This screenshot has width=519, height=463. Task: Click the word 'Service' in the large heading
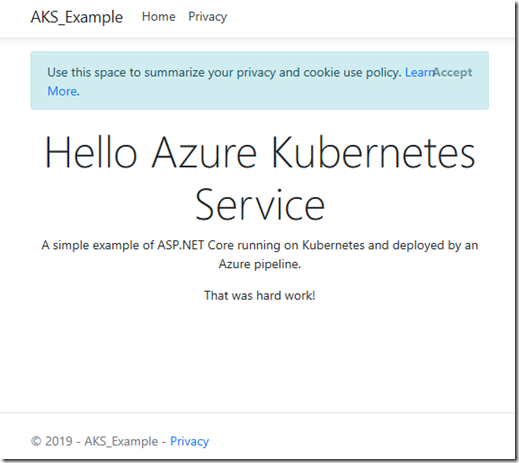click(260, 205)
